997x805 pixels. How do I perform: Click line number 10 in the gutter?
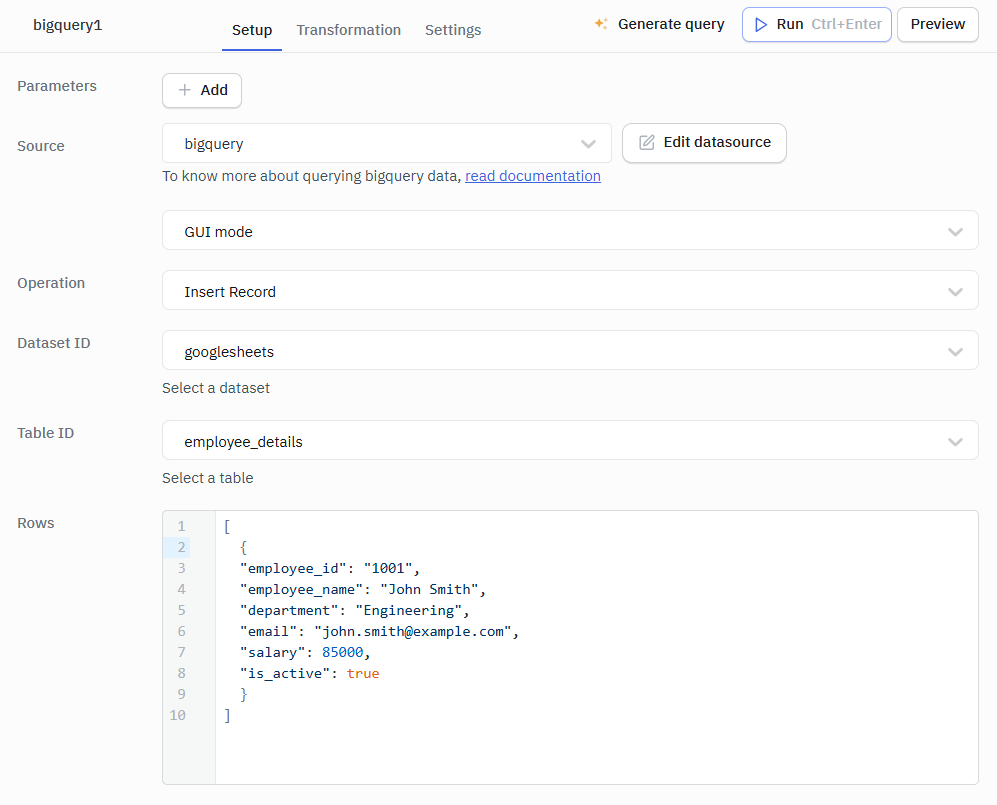pyautogui.click(x=177, y=715)
